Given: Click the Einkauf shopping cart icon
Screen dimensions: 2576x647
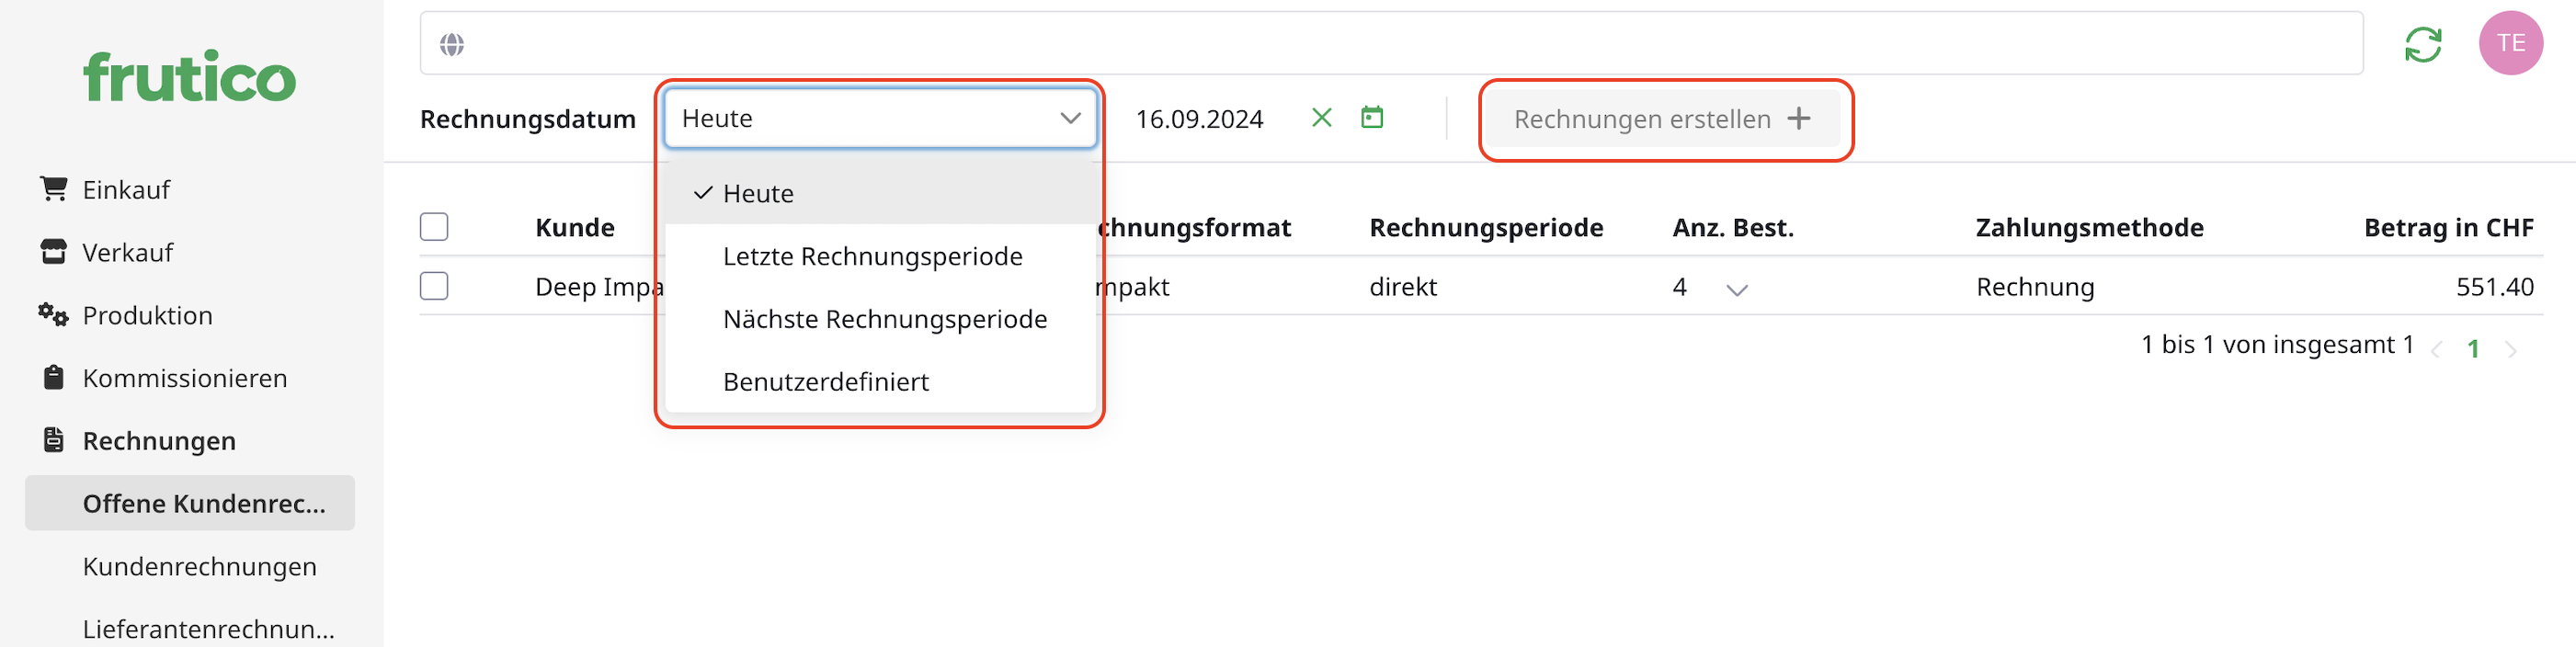Looking at the screenshot, I should [54, 189].
